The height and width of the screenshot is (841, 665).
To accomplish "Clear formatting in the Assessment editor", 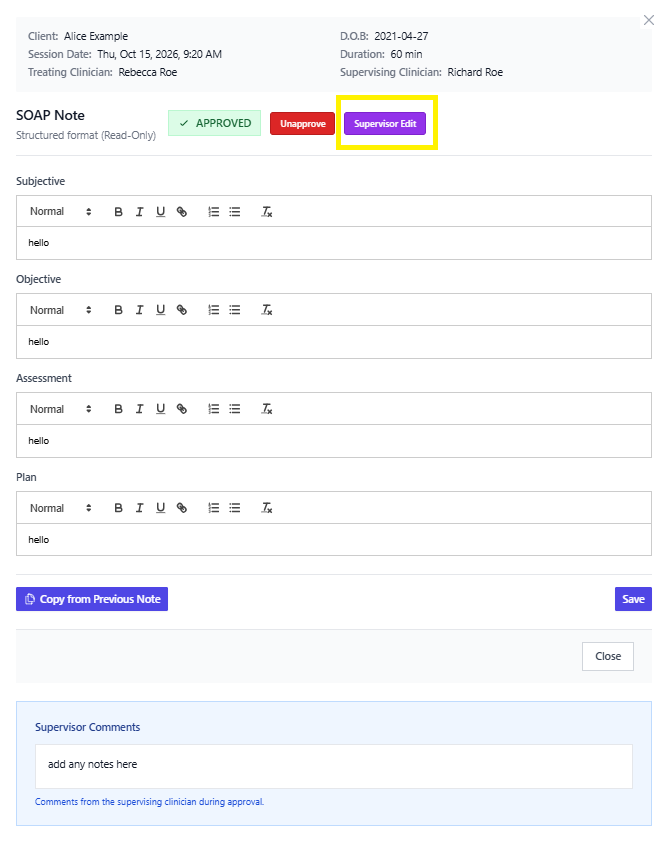I will pyautogui.click(x=267, y=409).
